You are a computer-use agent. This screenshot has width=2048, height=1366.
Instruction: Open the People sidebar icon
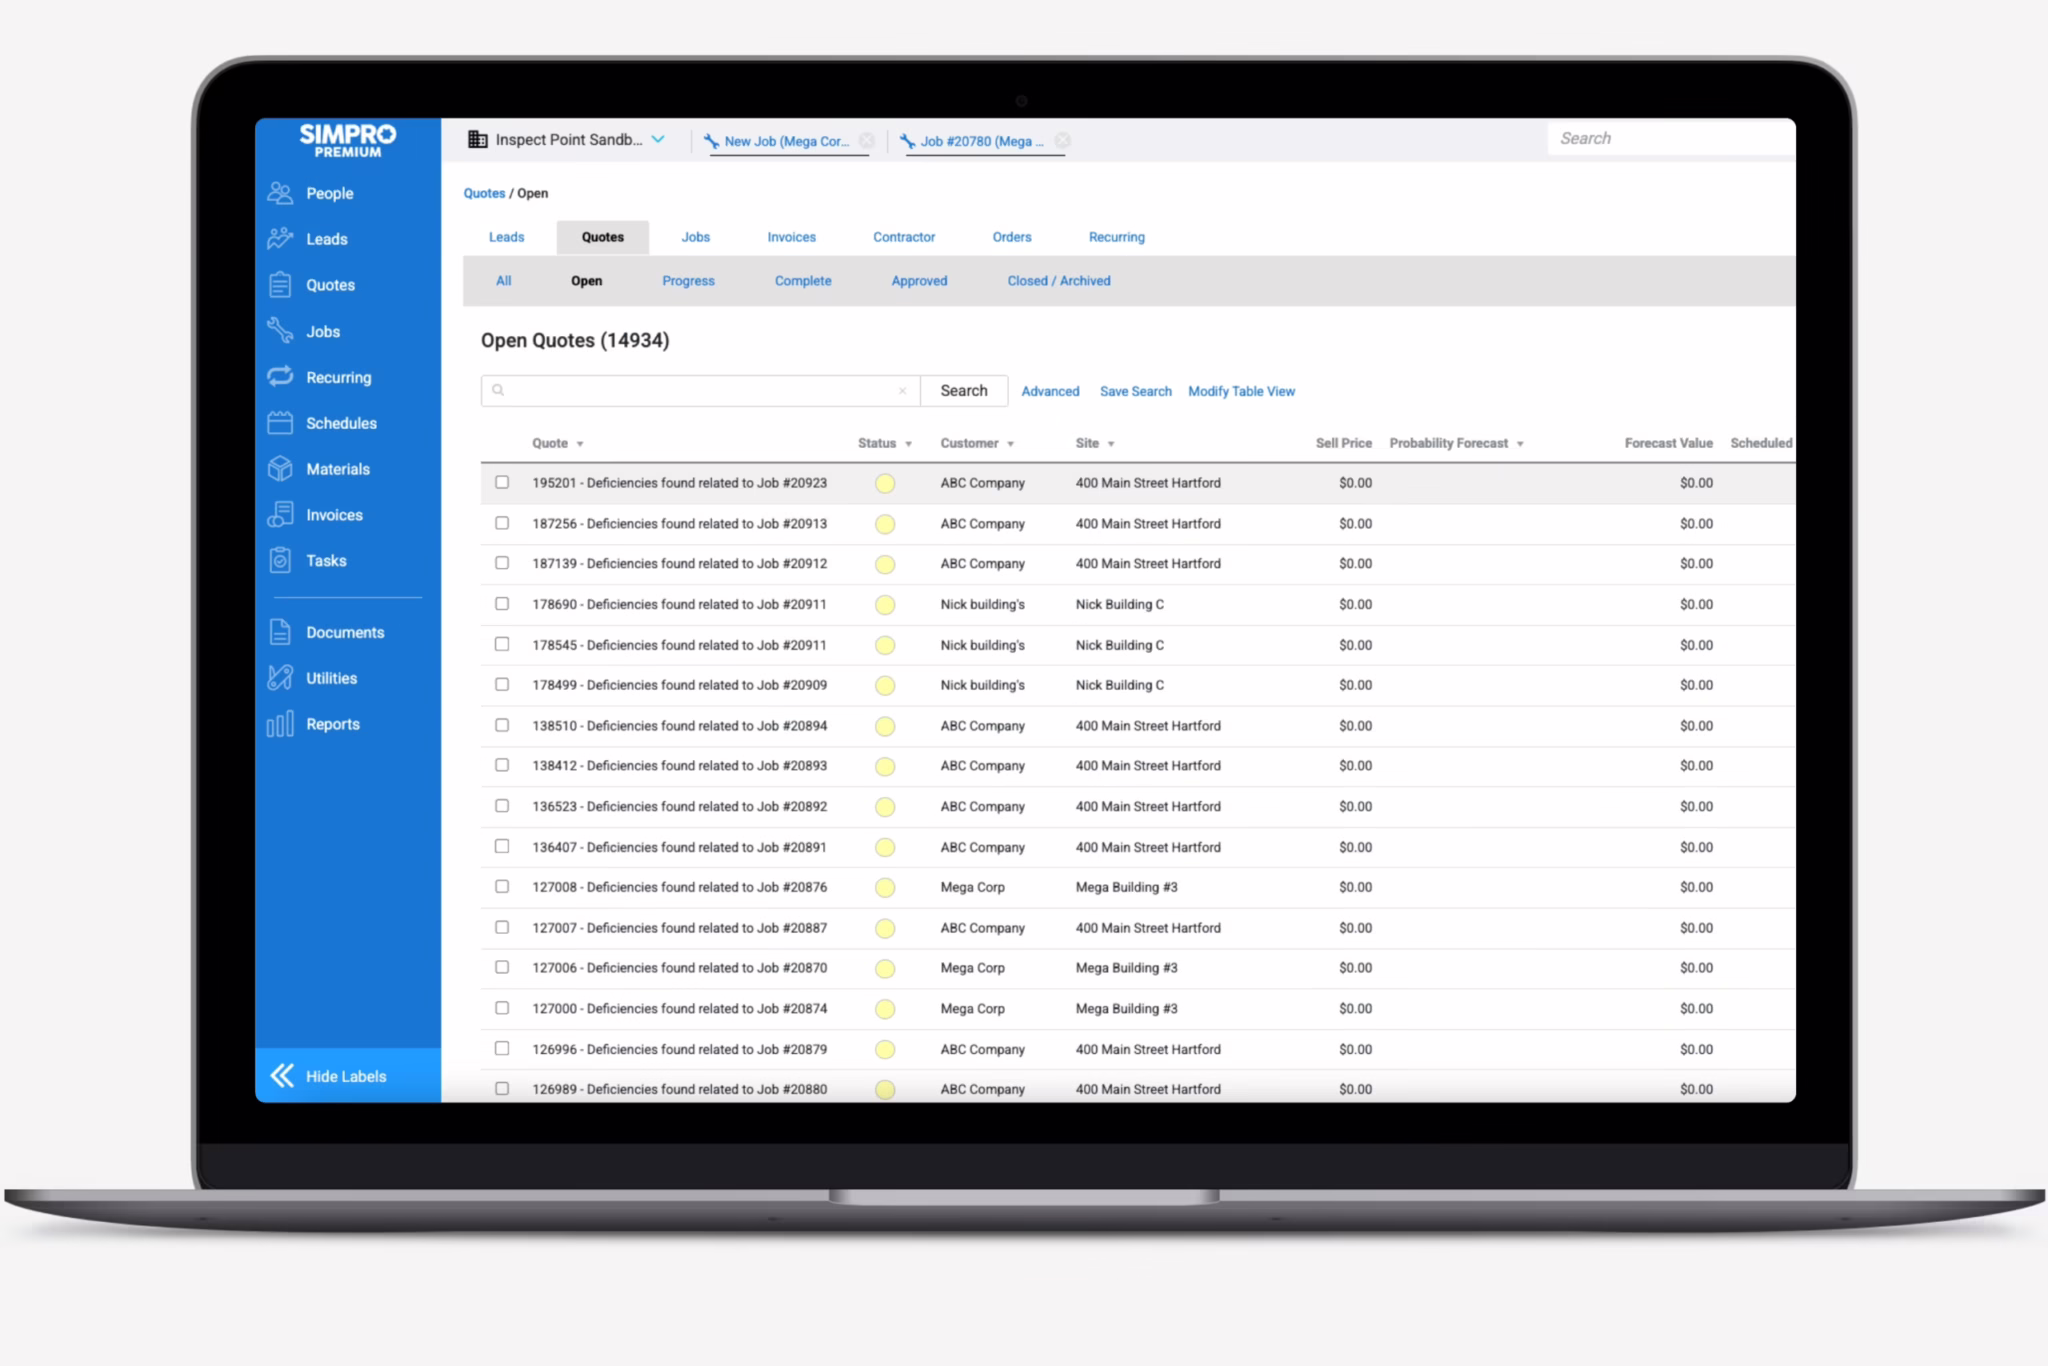280,193
